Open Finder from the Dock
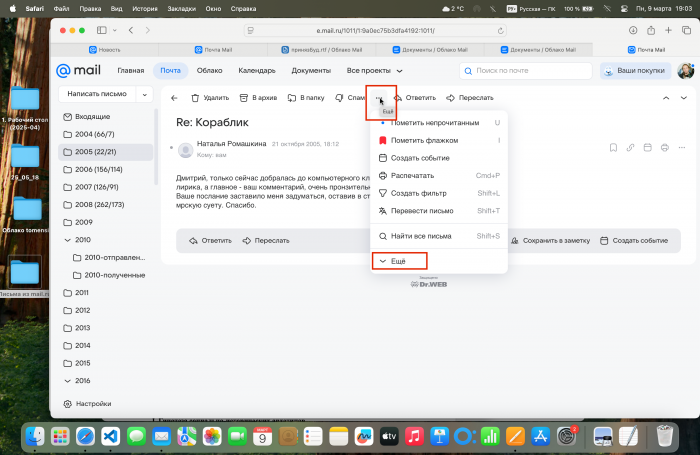The width and height of the screenshot is (700, 455). tap(35, 436)
